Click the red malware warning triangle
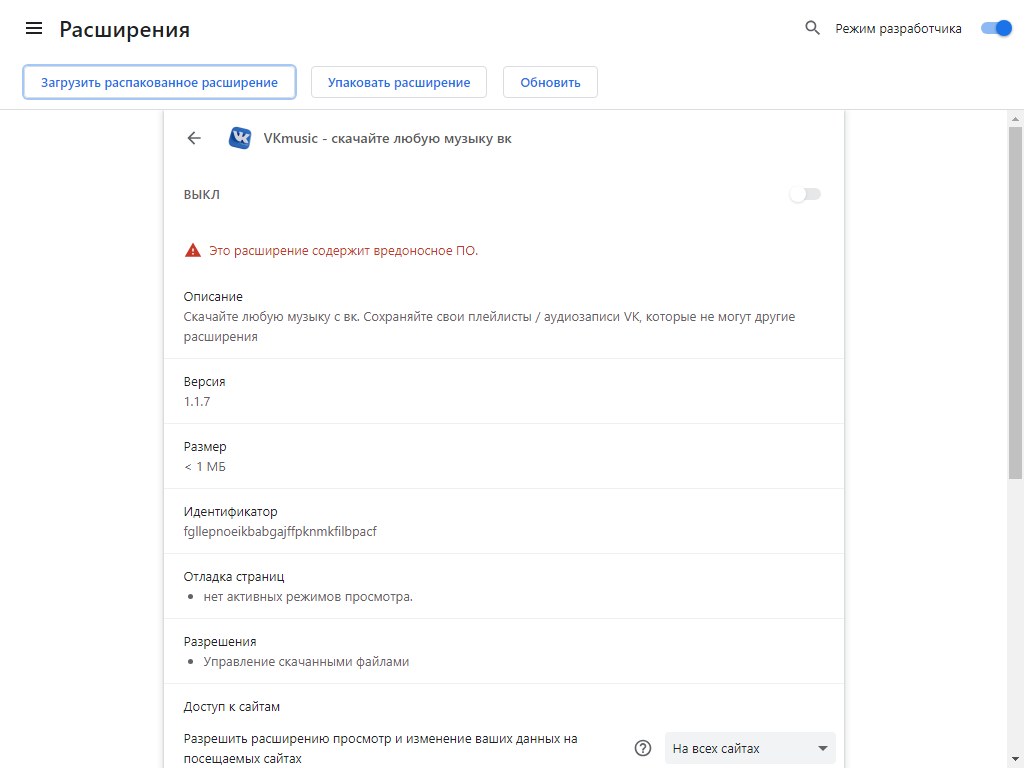 pyautogui.click(x=193, y=250)
